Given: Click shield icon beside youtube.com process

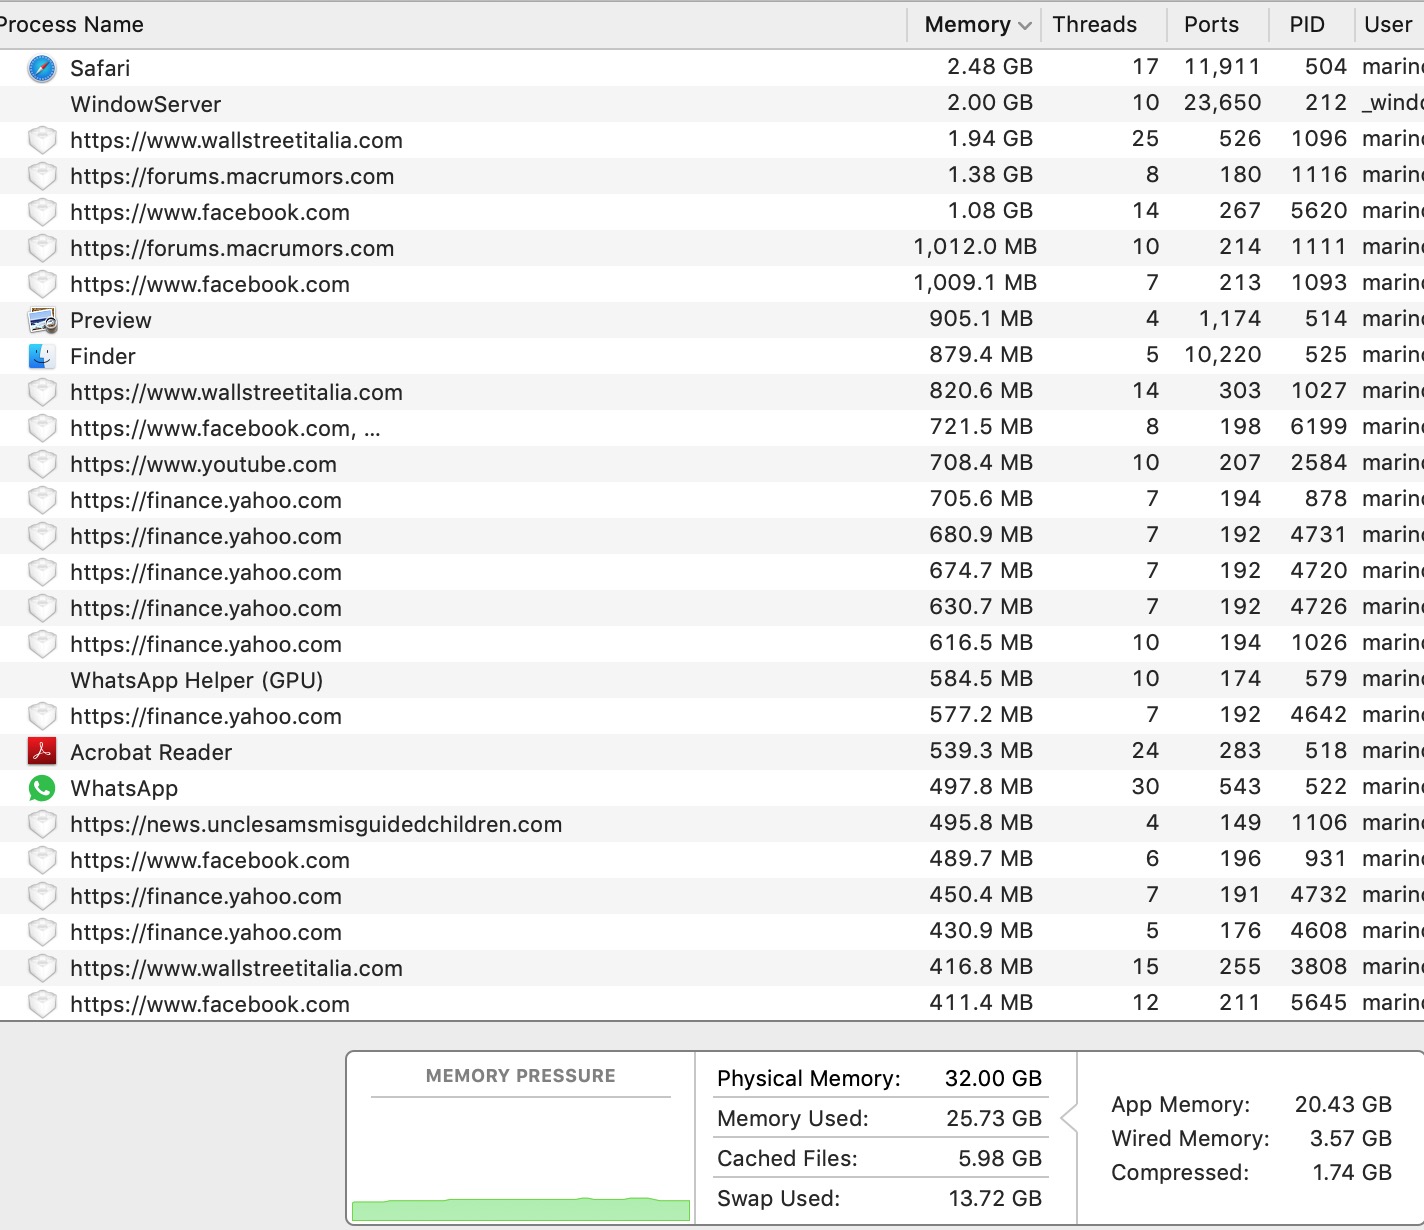Looking at the screenshot, I should click(42, 464).
